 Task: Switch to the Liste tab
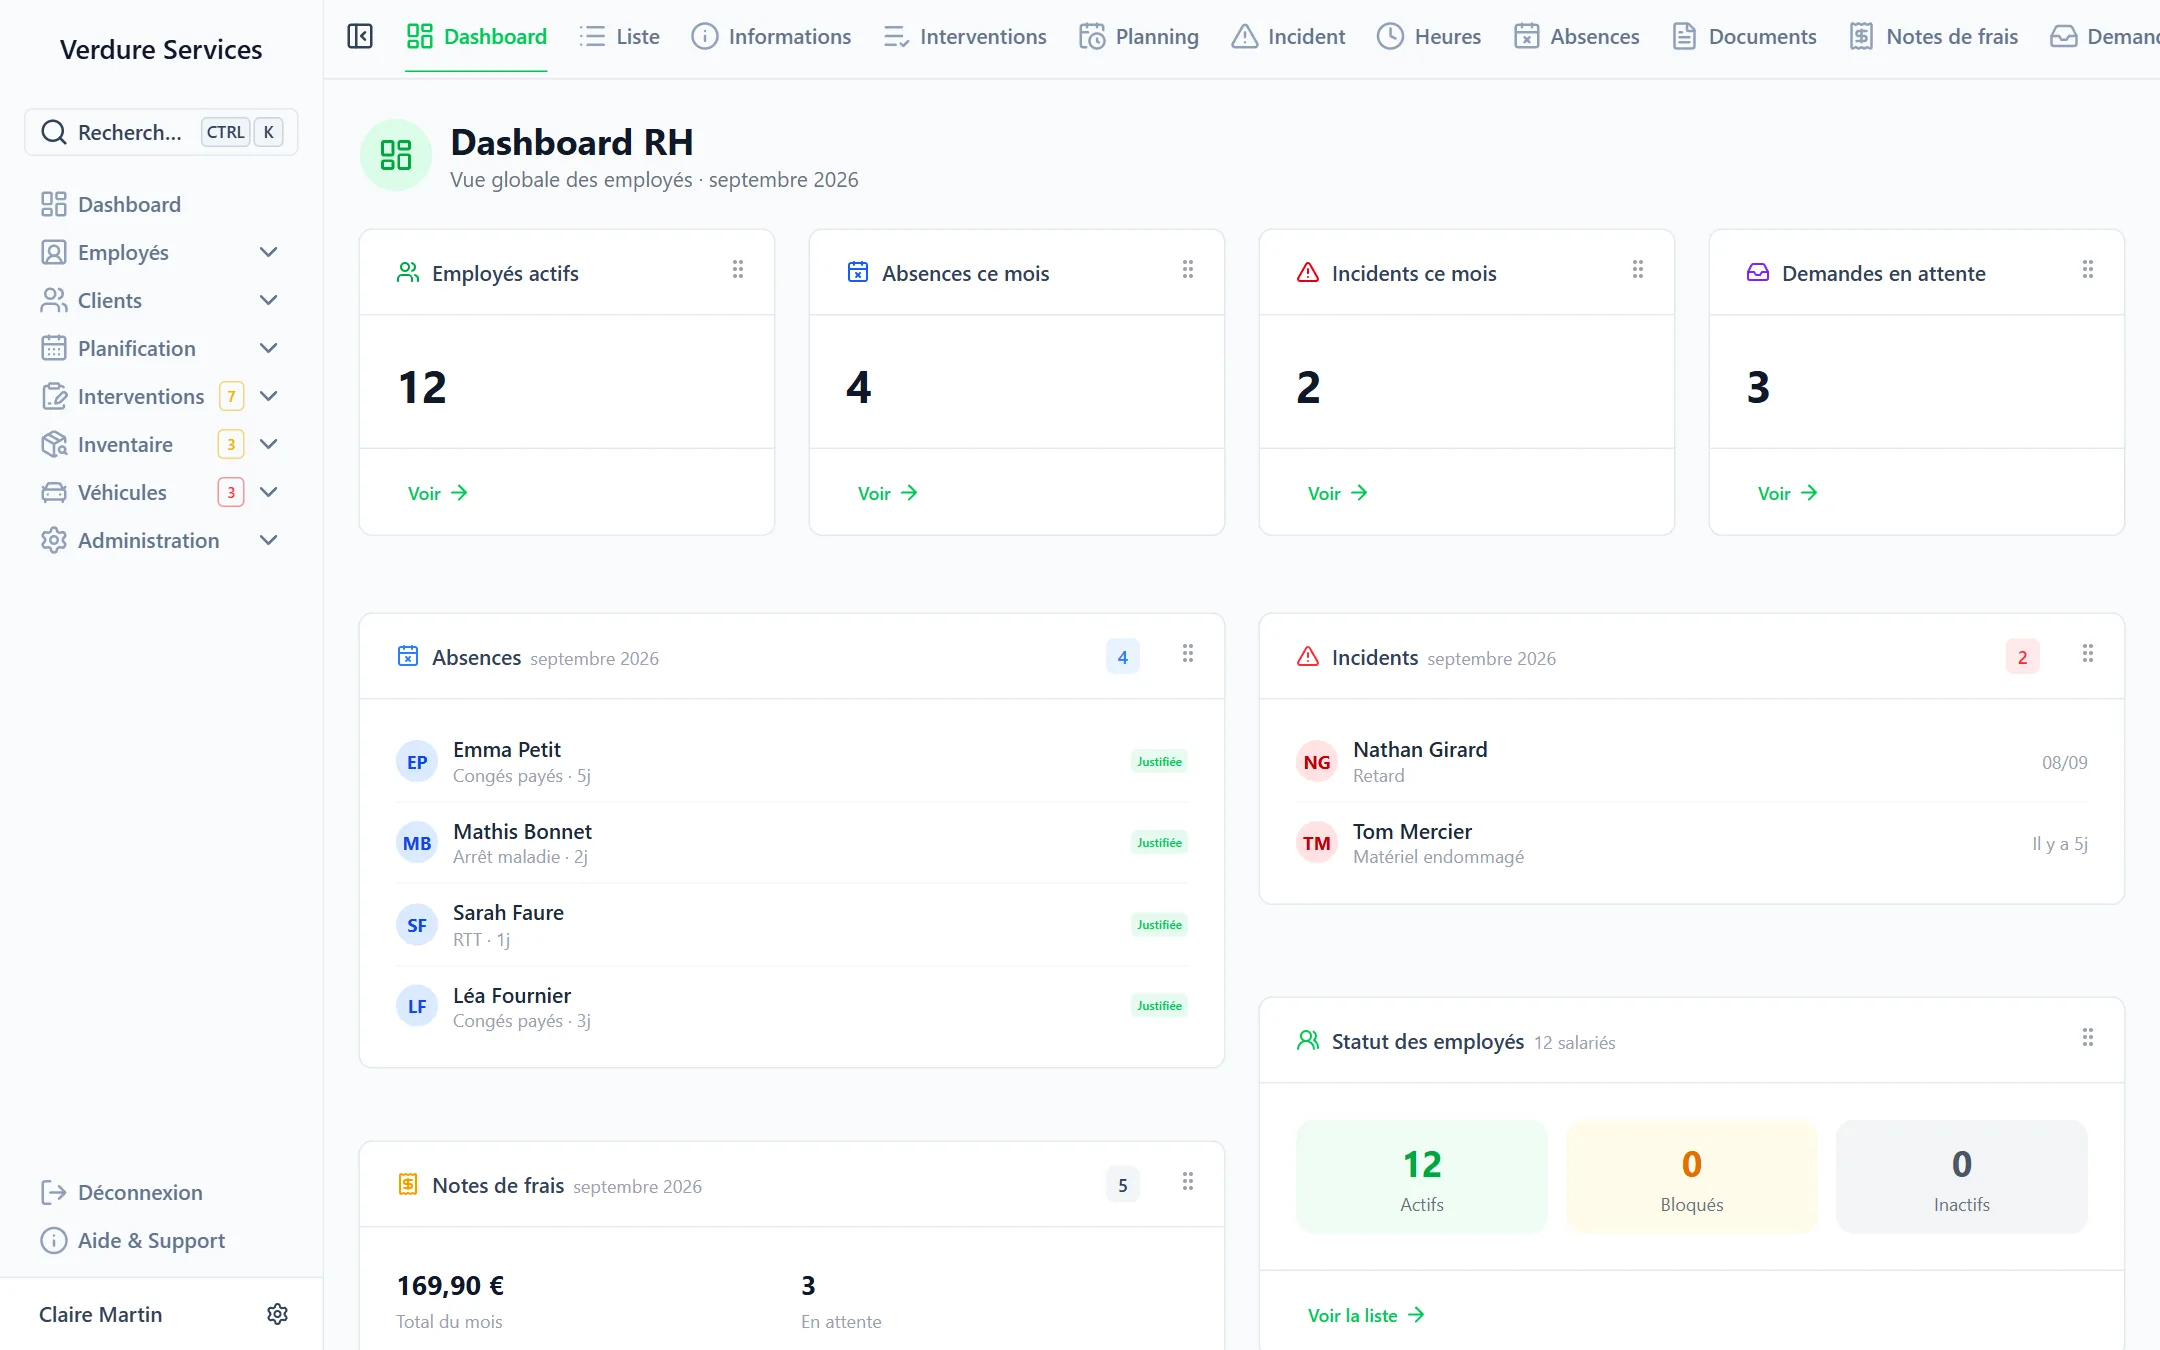[619, 37]
